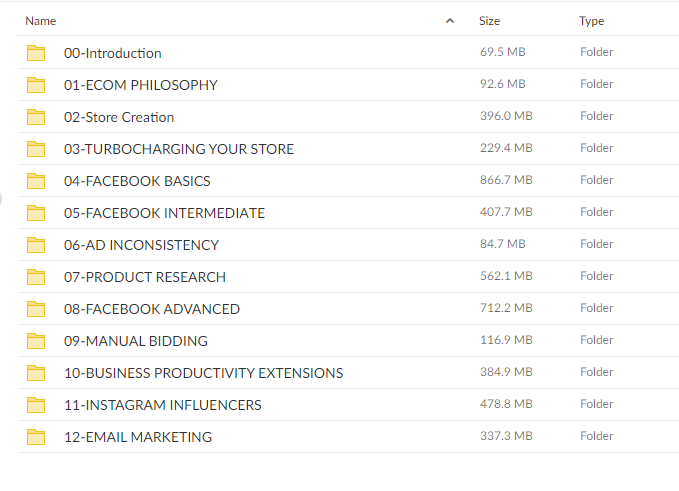
Task: Toggle name sort order arrow
Action: 449,21
